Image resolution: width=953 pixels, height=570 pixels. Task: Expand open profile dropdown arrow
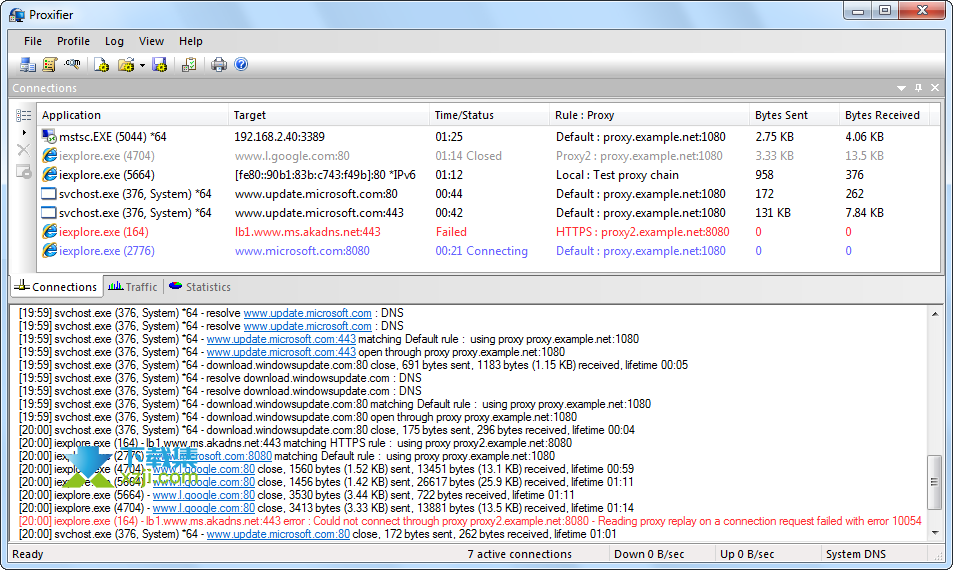(142, 65)
